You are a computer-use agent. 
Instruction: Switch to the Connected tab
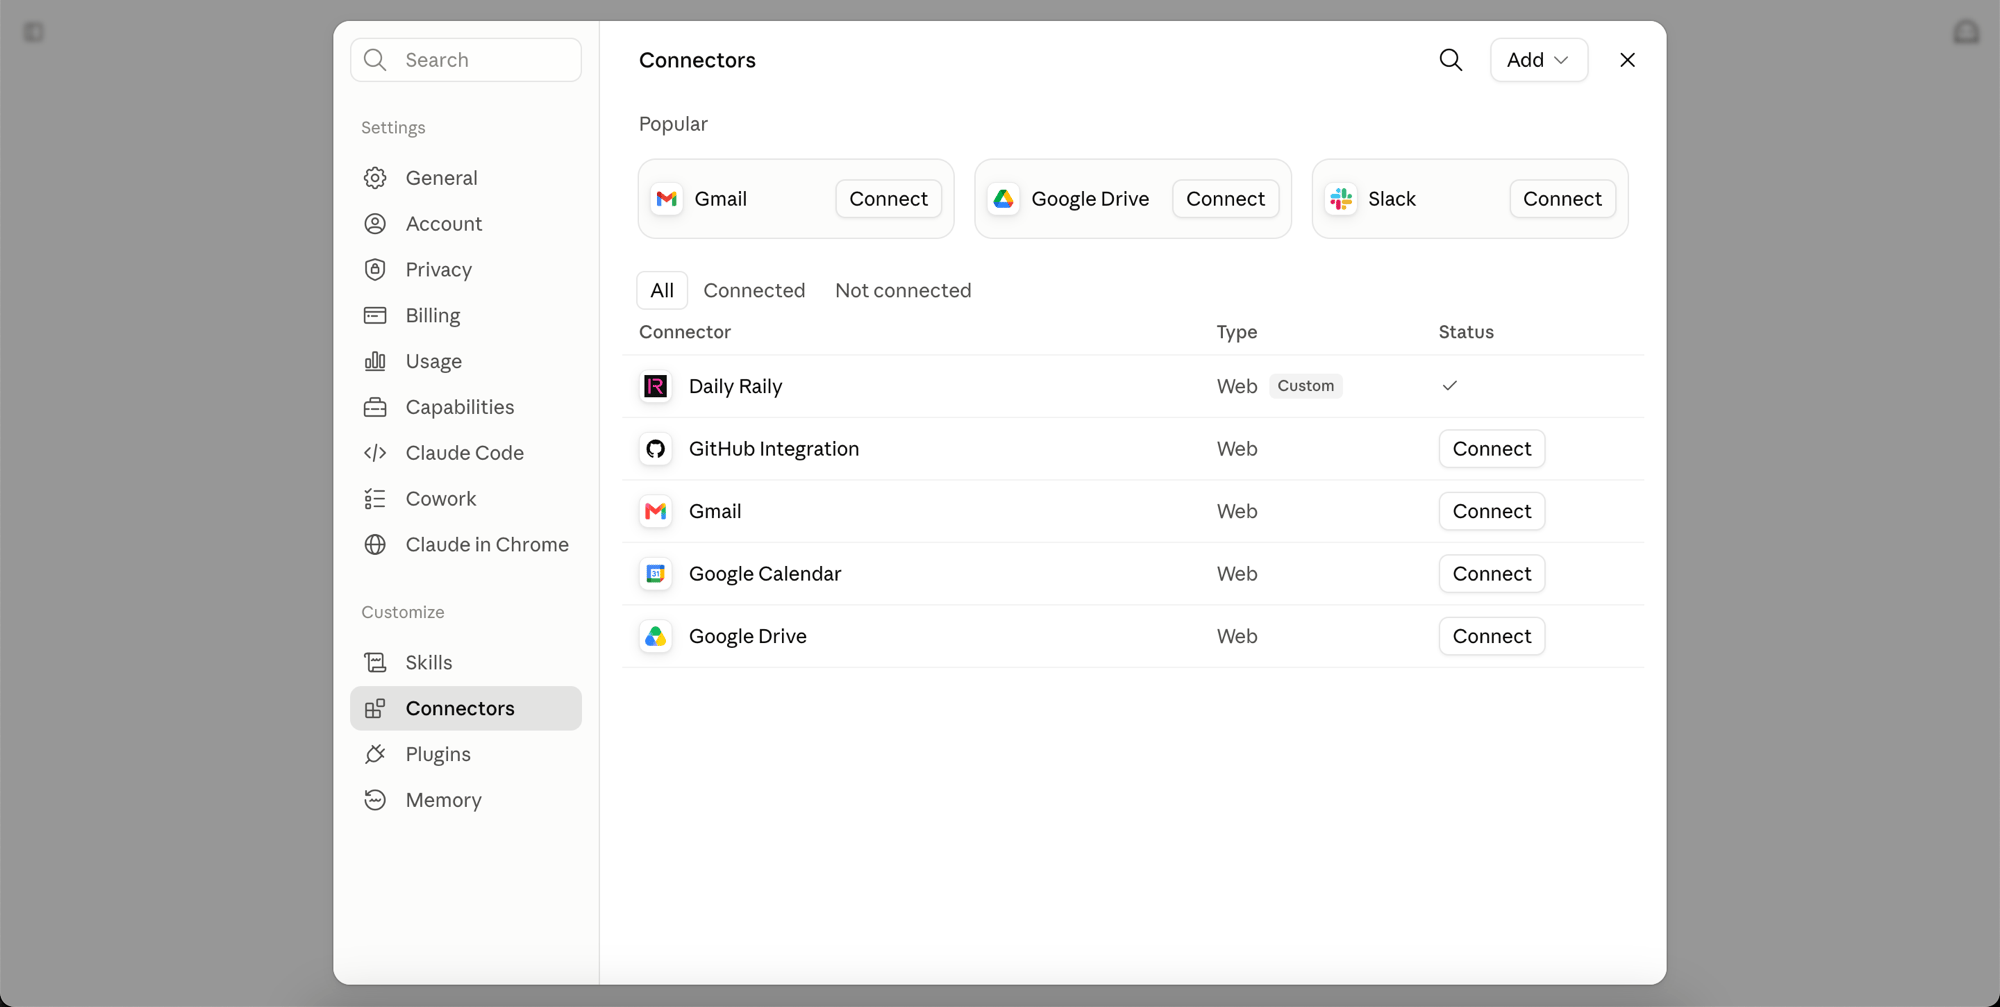point(754,290)
